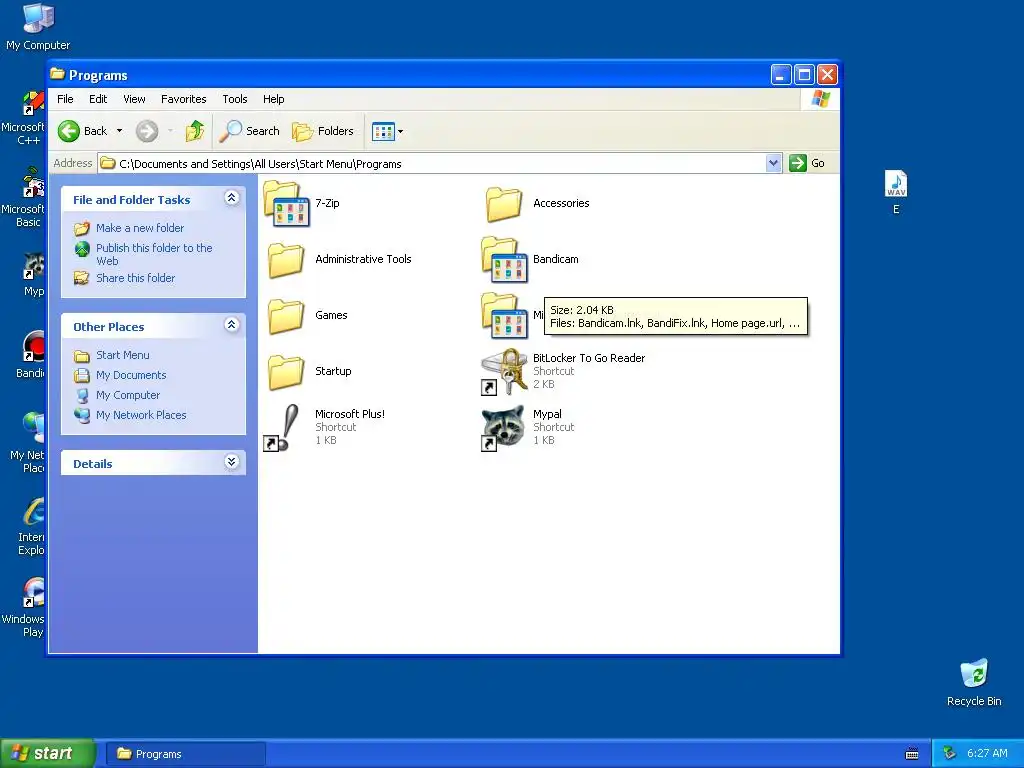Toggle the Folders pane button

(323, 131)
